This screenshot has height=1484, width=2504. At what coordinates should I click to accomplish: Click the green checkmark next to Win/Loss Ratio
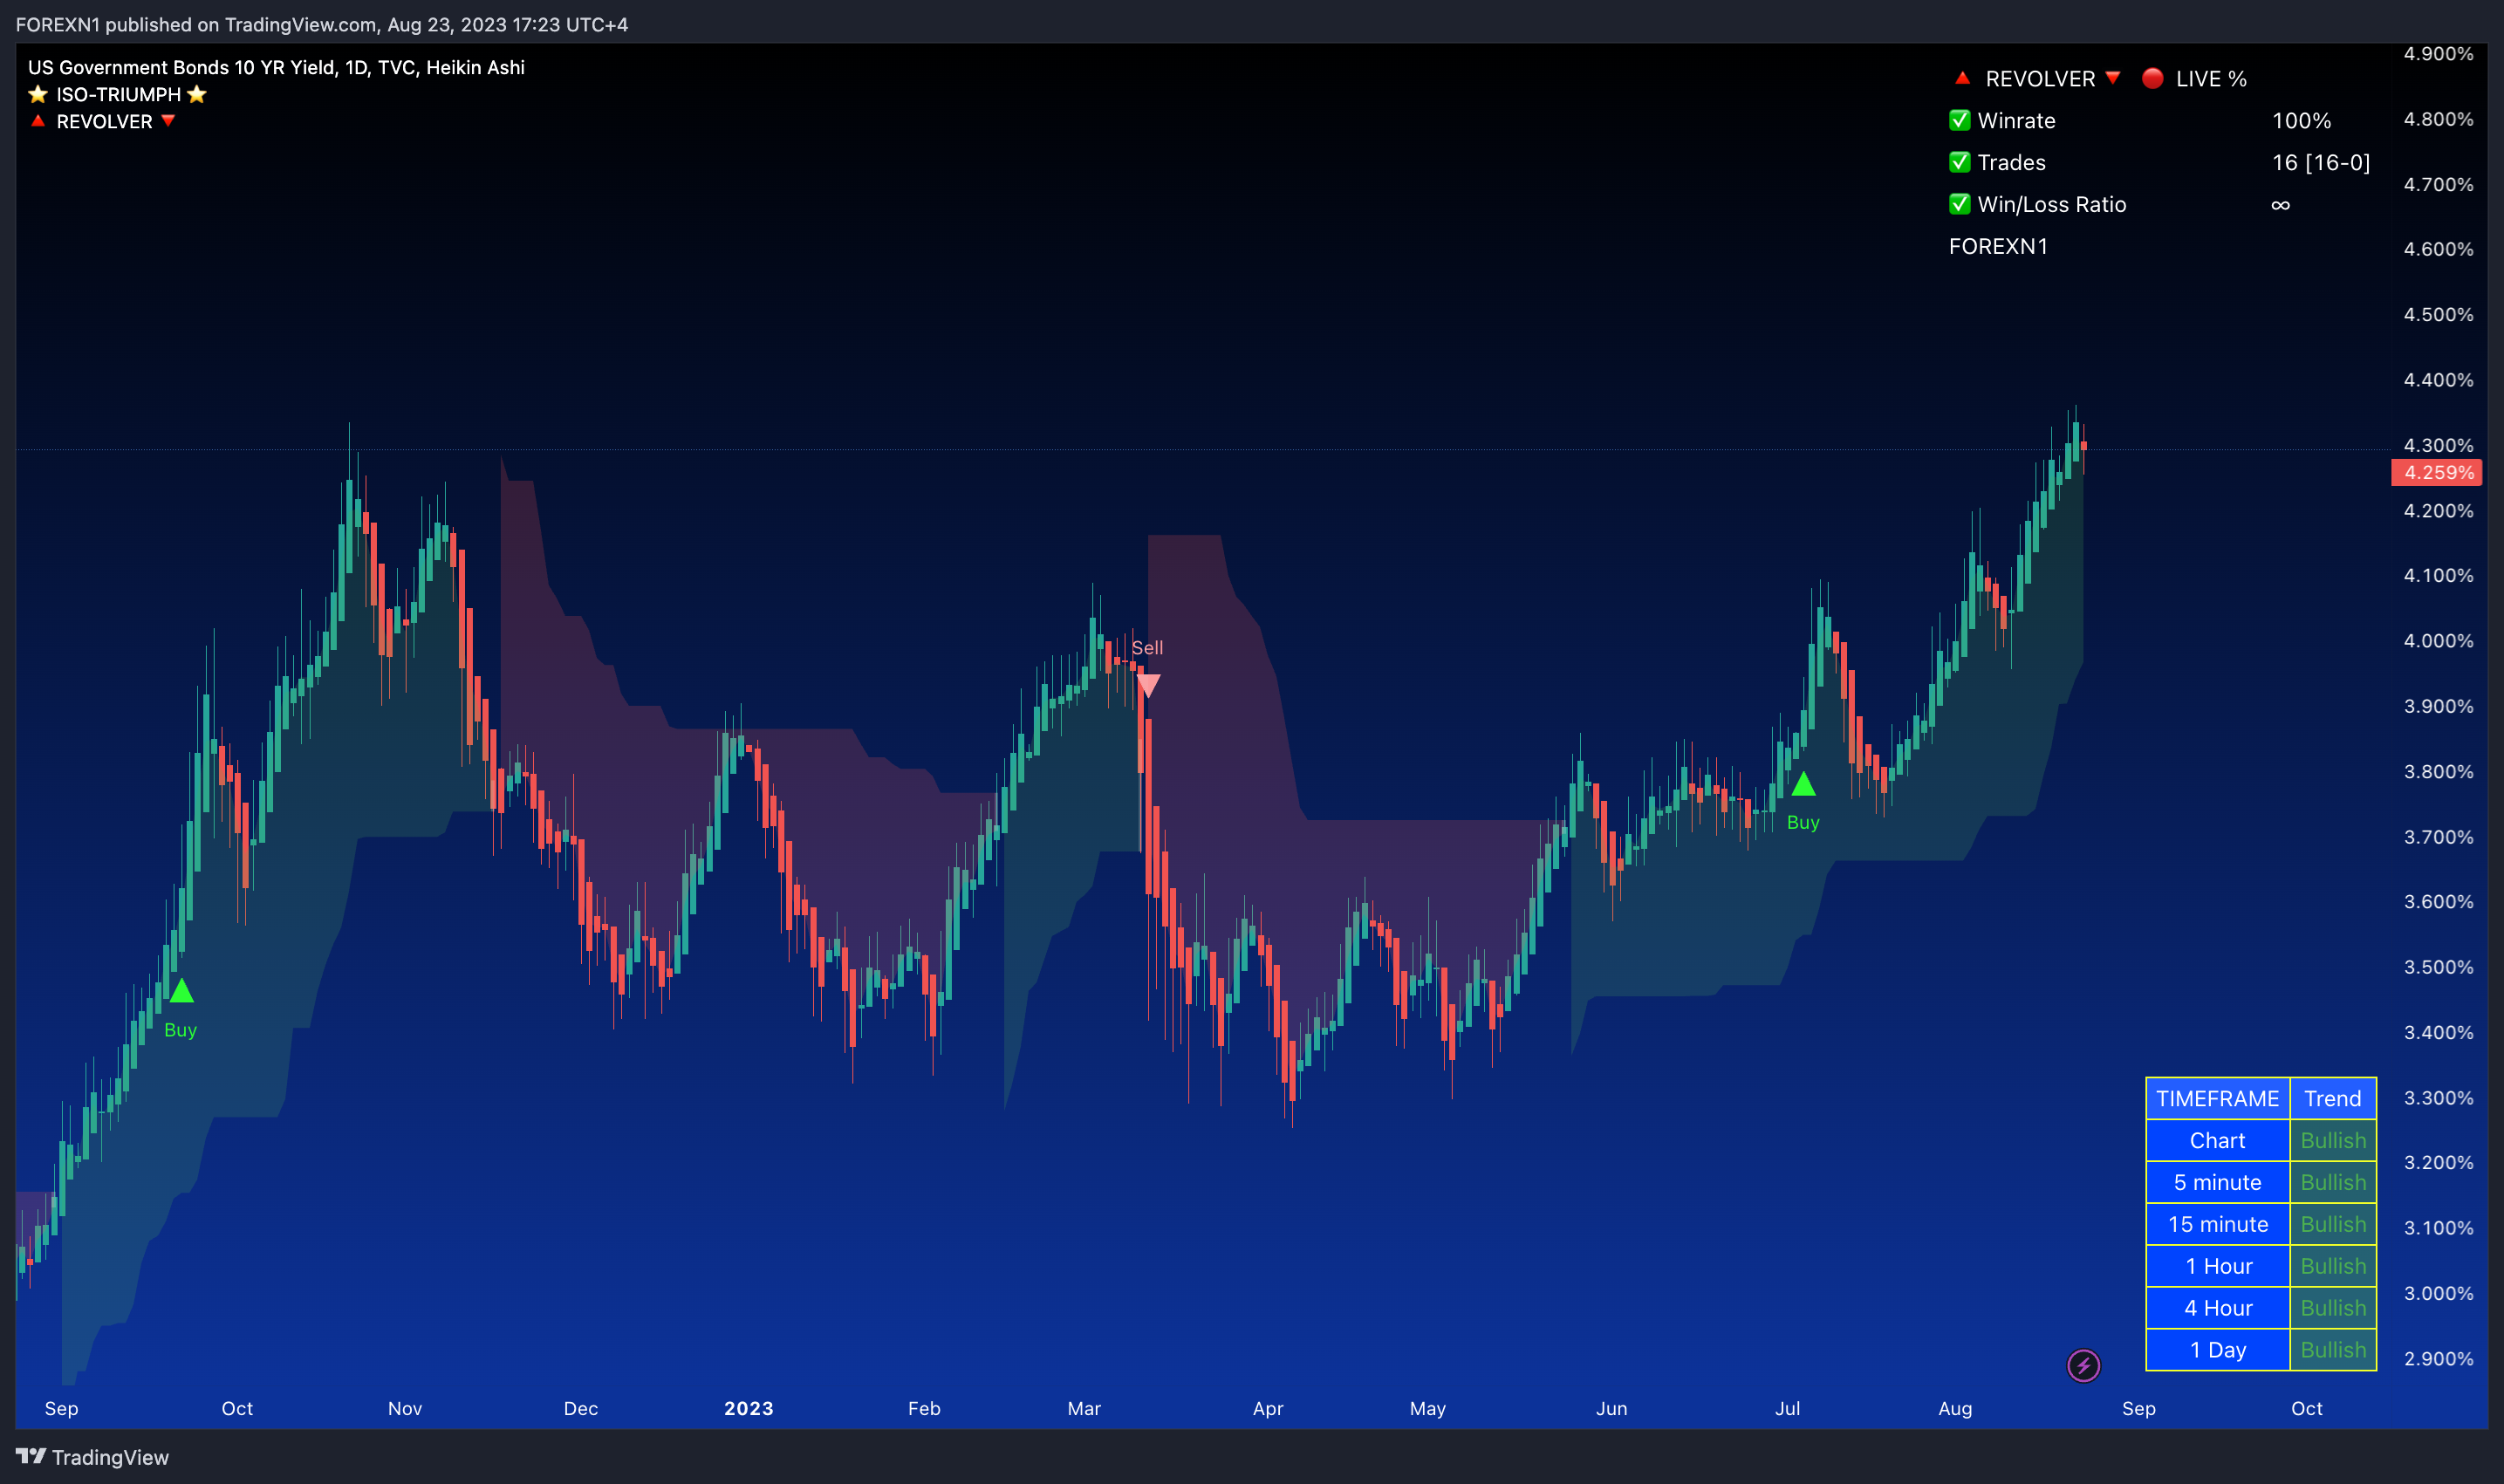click(x=1960, y=204)
